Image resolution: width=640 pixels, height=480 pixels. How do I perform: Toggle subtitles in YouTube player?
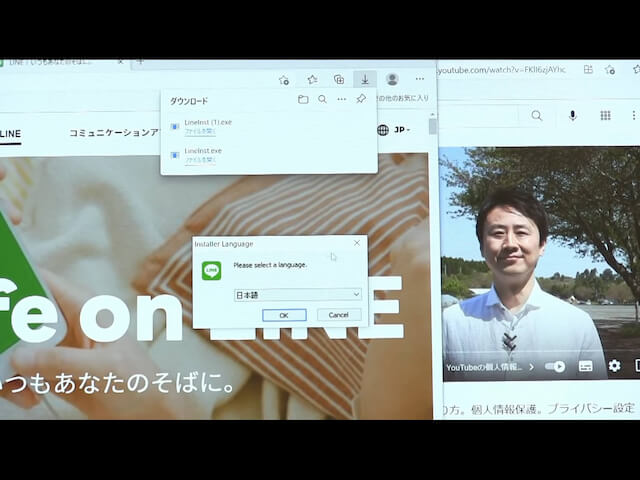[585, 366]
